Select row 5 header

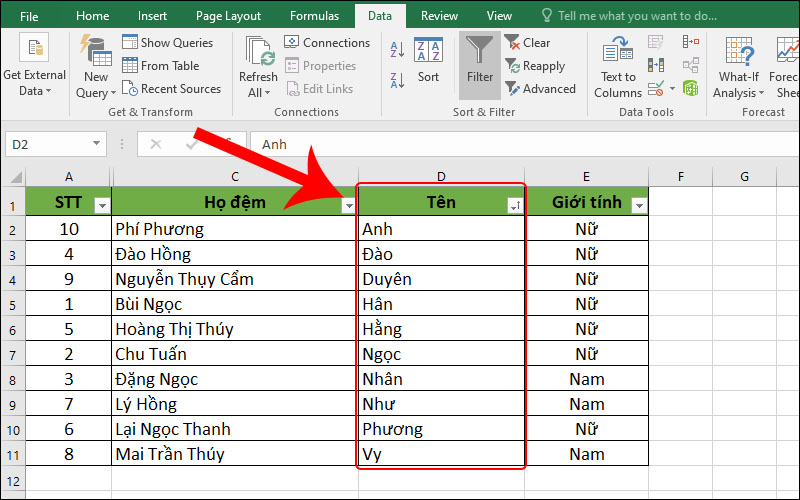click(x=13, y=305)
